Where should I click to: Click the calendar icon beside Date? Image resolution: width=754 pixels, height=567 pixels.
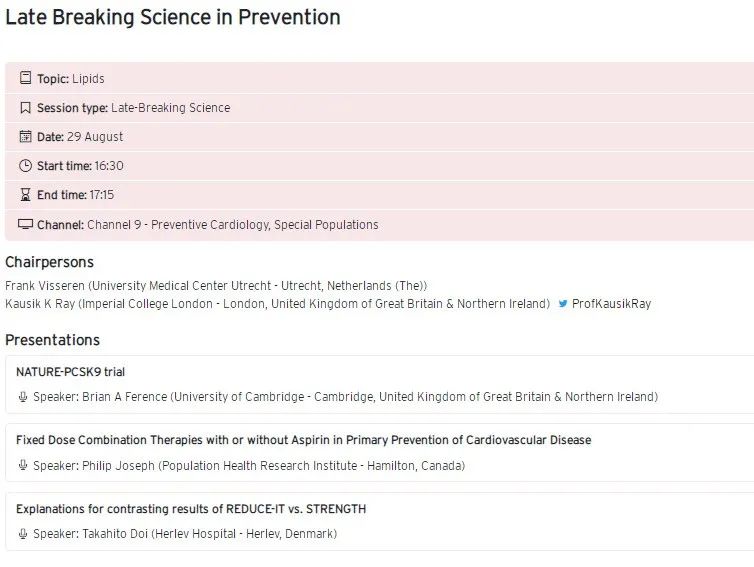coord(25,137)
